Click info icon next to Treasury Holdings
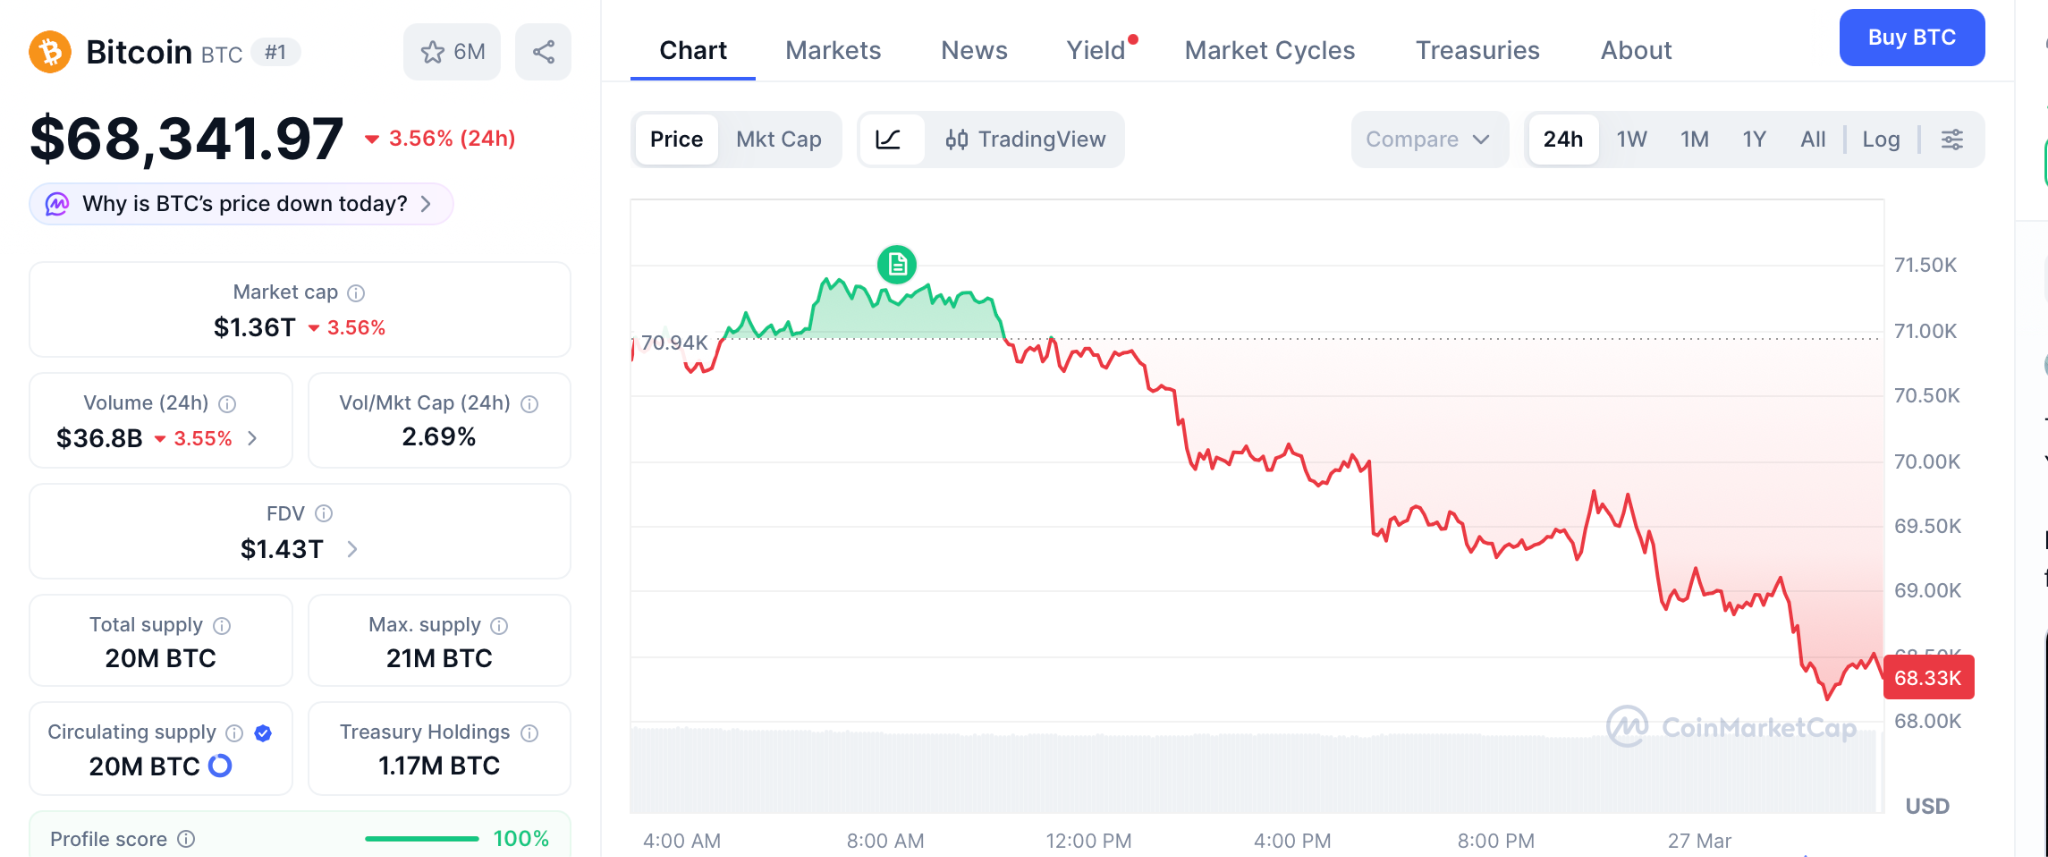This screenshot has width=2048, height=857. point(530,733)
